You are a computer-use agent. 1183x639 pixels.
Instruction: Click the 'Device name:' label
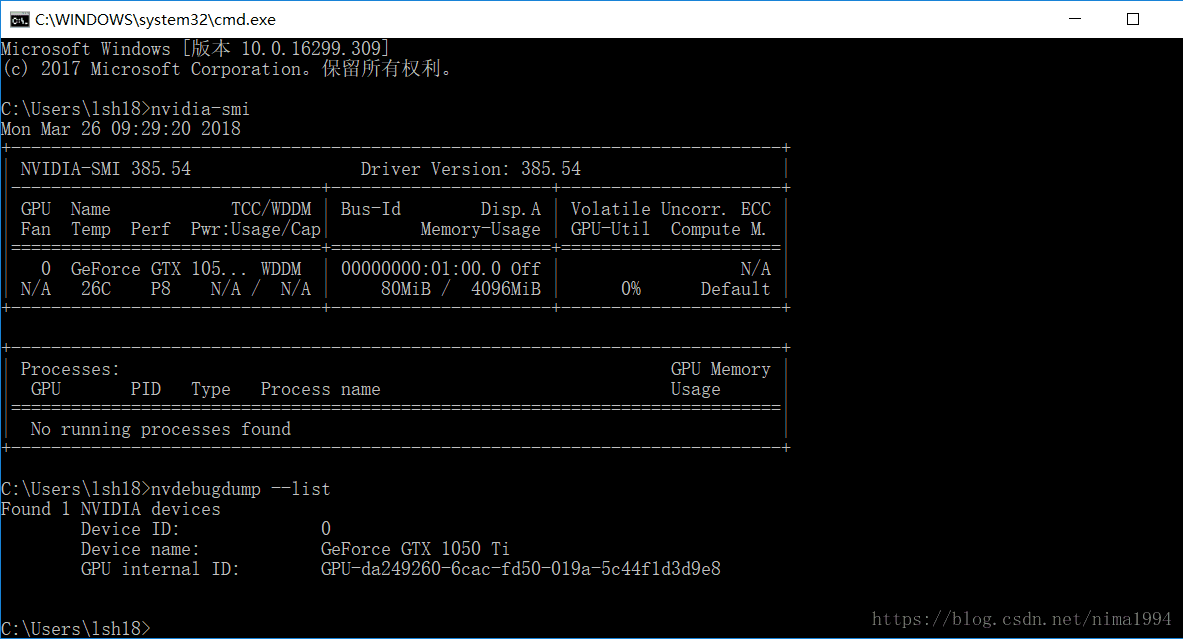140,549
